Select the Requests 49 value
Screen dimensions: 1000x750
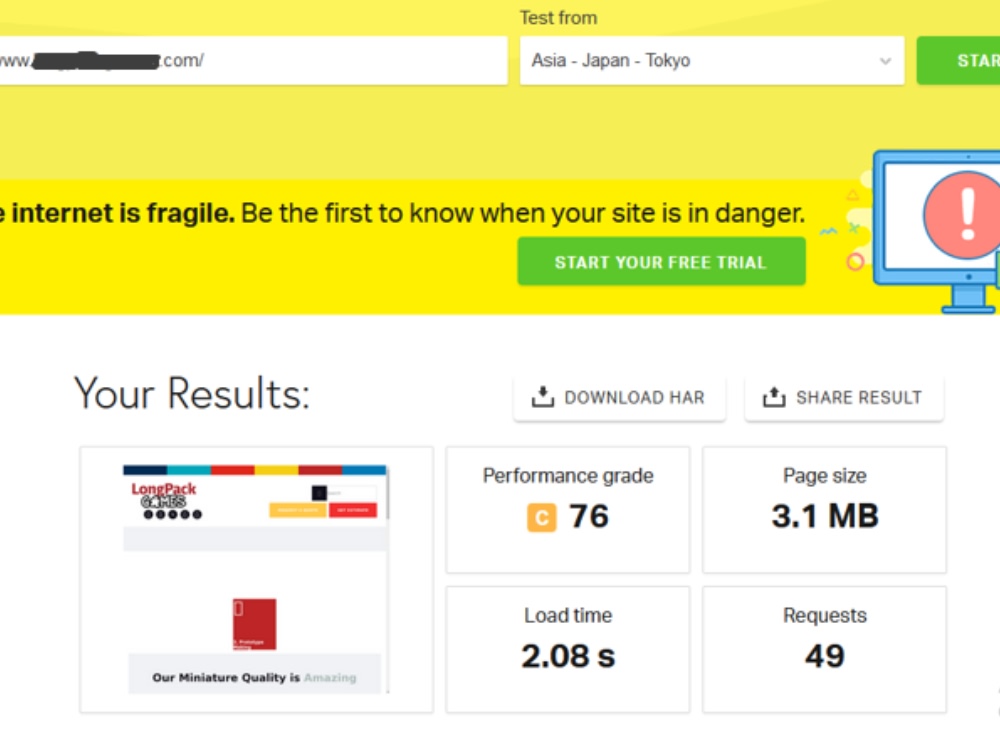[825, 656]
